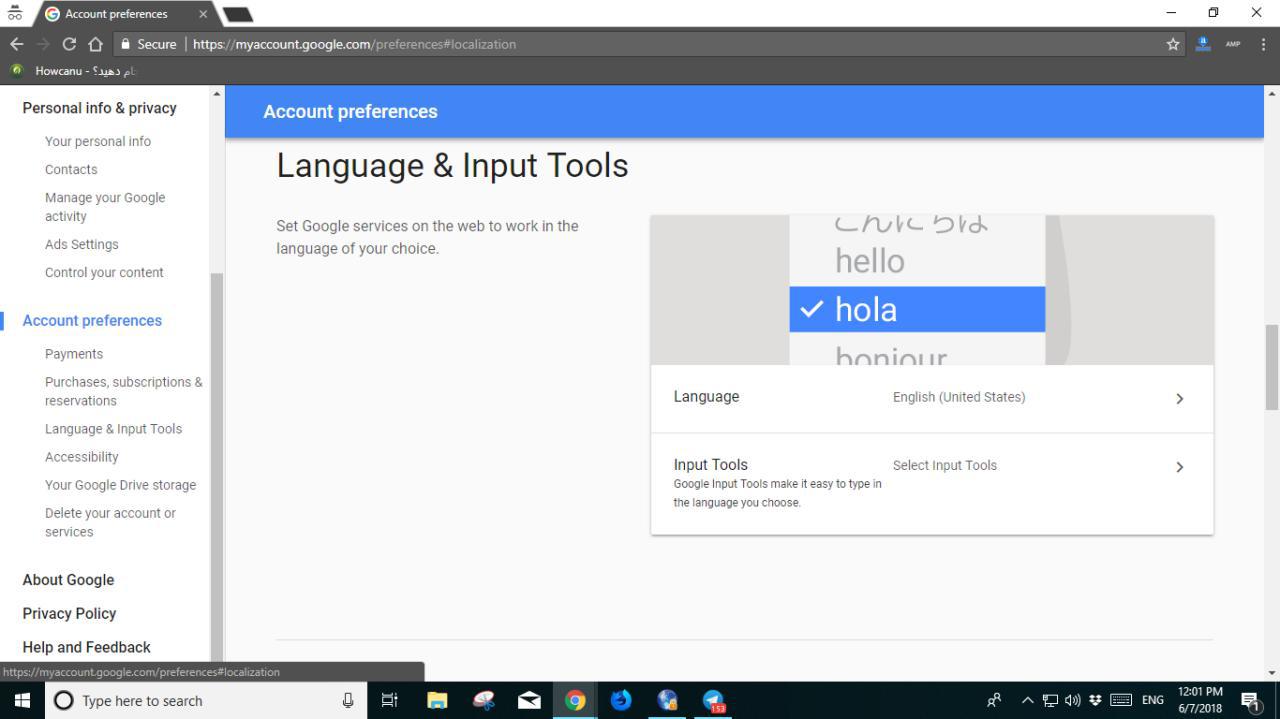Open Accessibility in the sidebar
The width and height of the screenshot is (1280, 719).
click(x=81, y=457)
